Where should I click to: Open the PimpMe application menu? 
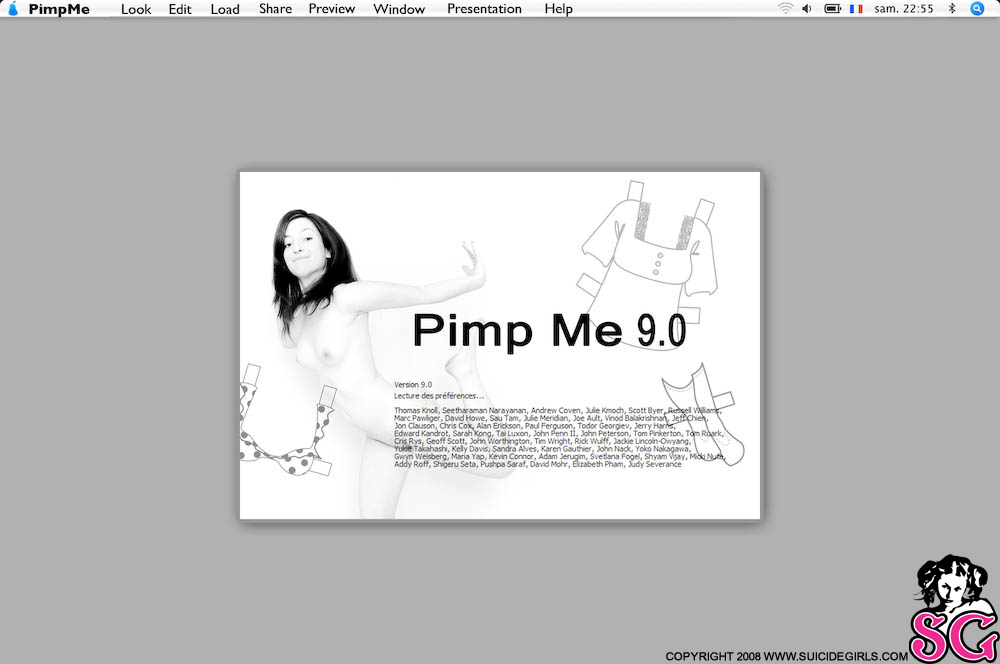coord(59,9)
